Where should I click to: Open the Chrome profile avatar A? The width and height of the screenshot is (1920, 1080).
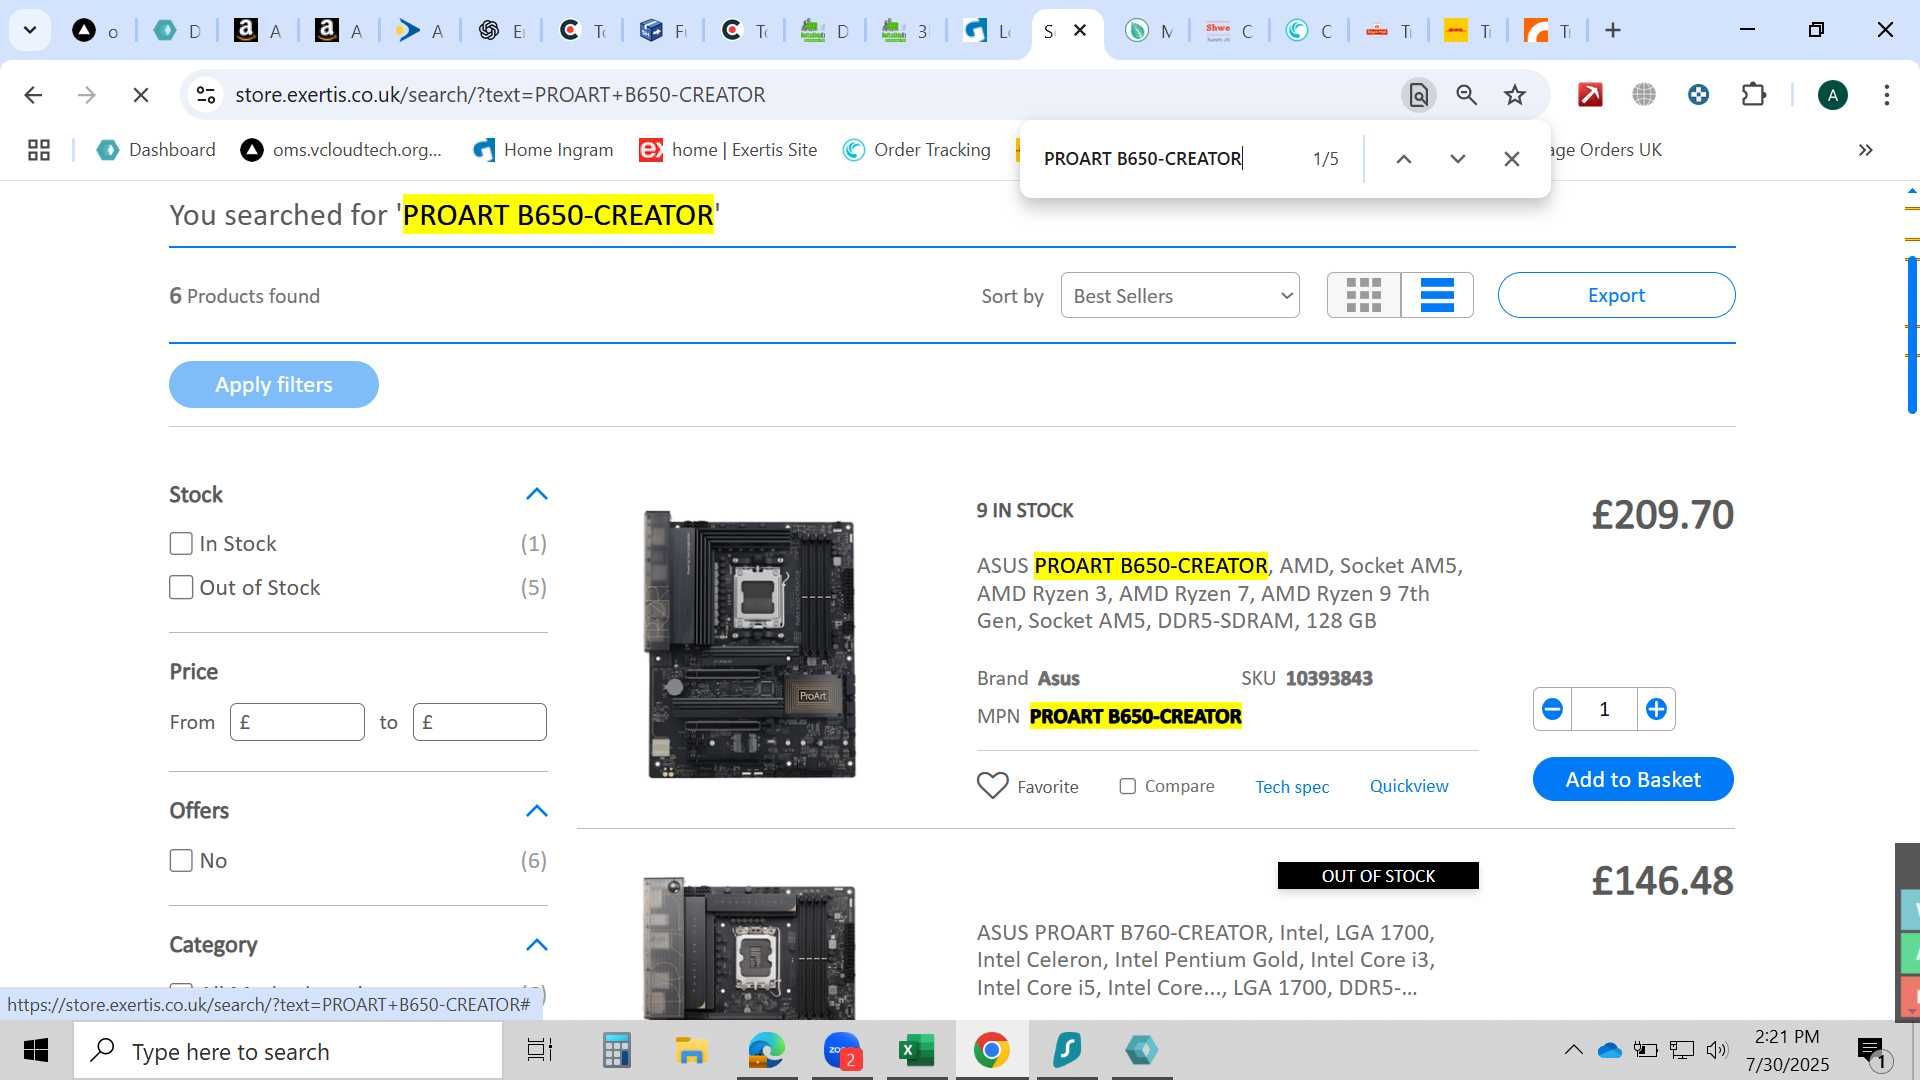tap(1832, 95)
